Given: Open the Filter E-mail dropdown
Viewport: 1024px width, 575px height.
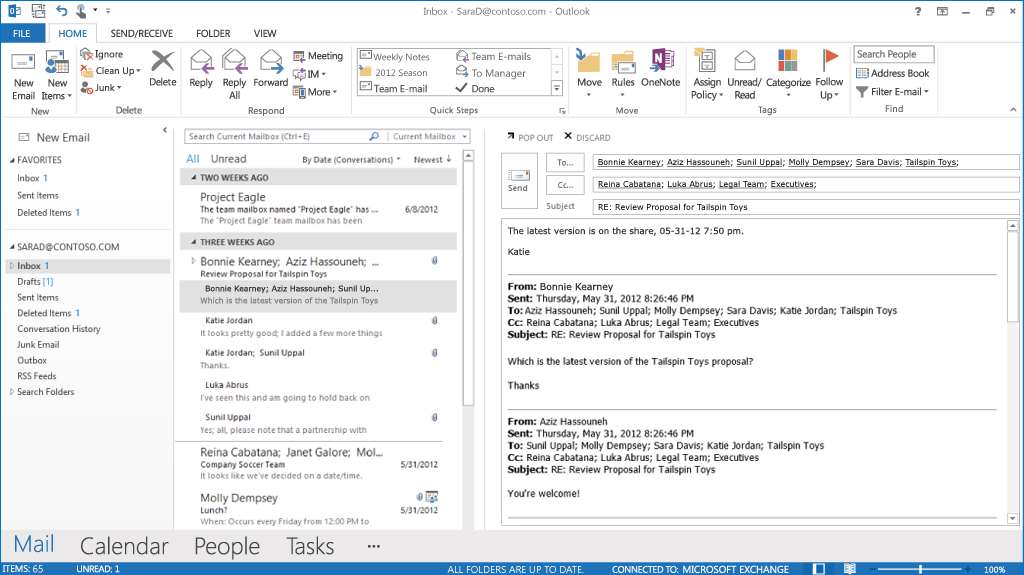Looking at the screenshot, I should (892, 91).
